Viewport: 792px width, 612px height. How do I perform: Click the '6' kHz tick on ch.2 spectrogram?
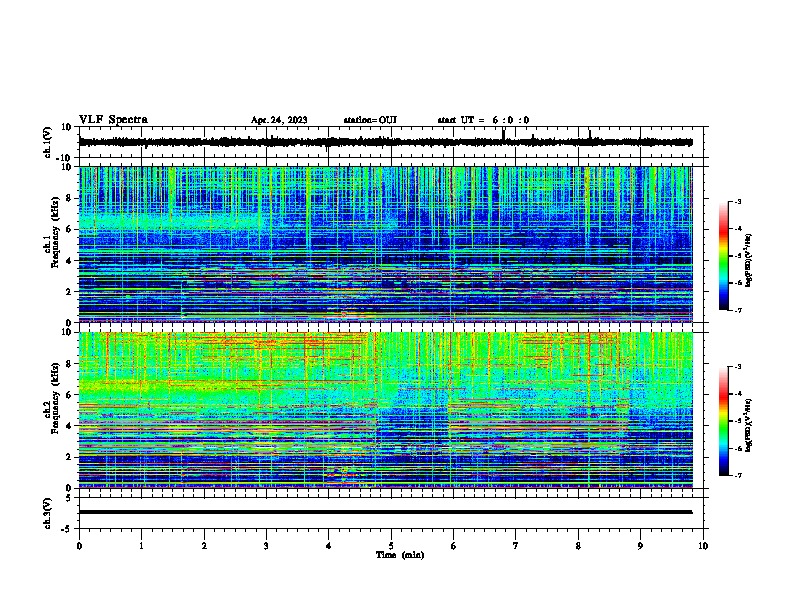70,395
